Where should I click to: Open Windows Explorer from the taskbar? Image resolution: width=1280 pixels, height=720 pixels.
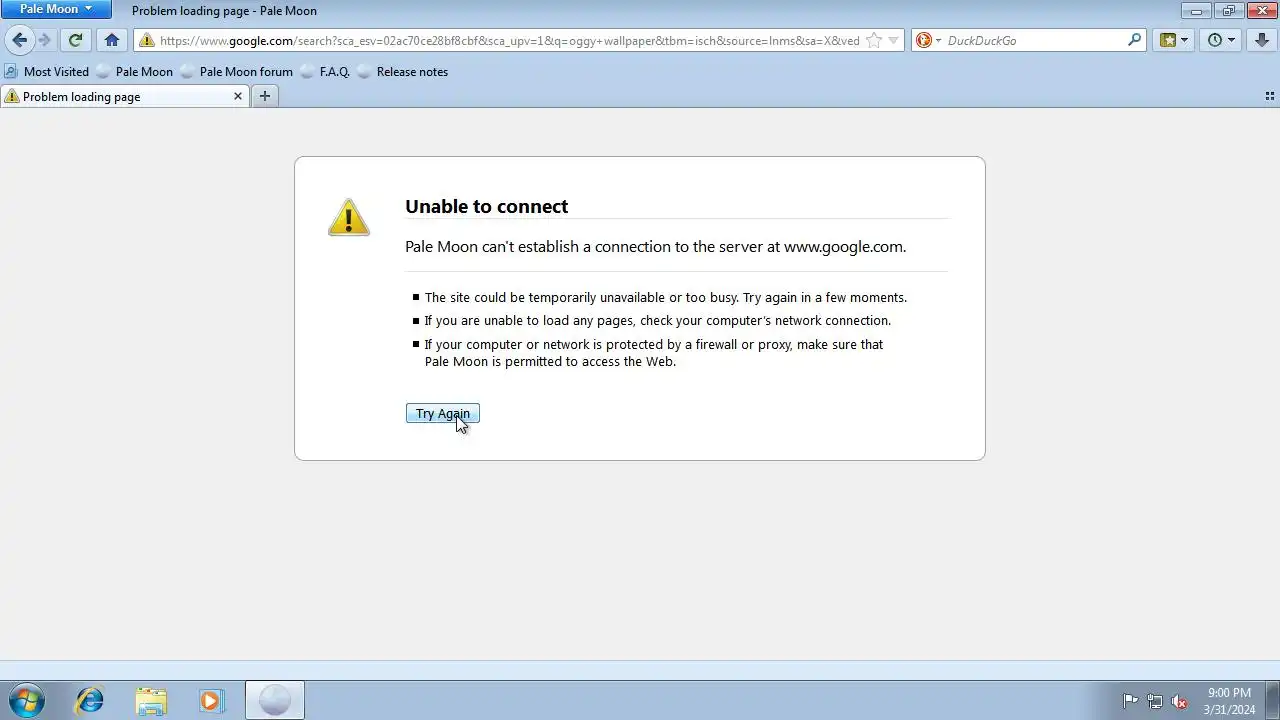coord(151,700)
